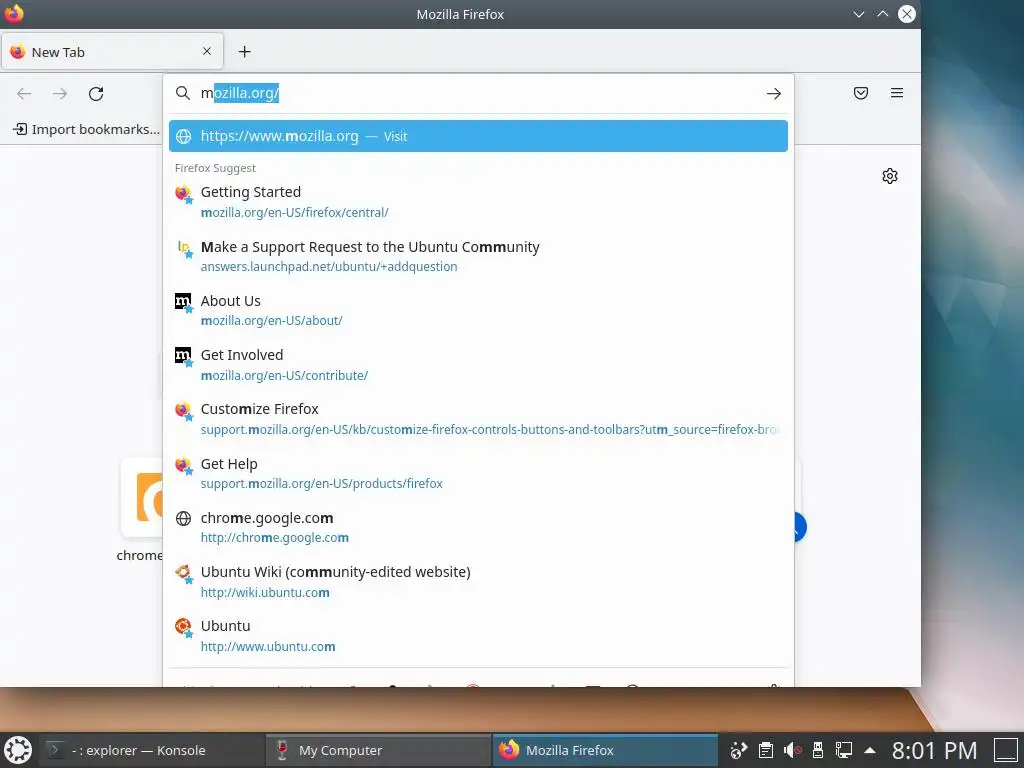1024x768 pixels.
Task: Open the Customize Firefox suggestion
Action: click(478, 419)
